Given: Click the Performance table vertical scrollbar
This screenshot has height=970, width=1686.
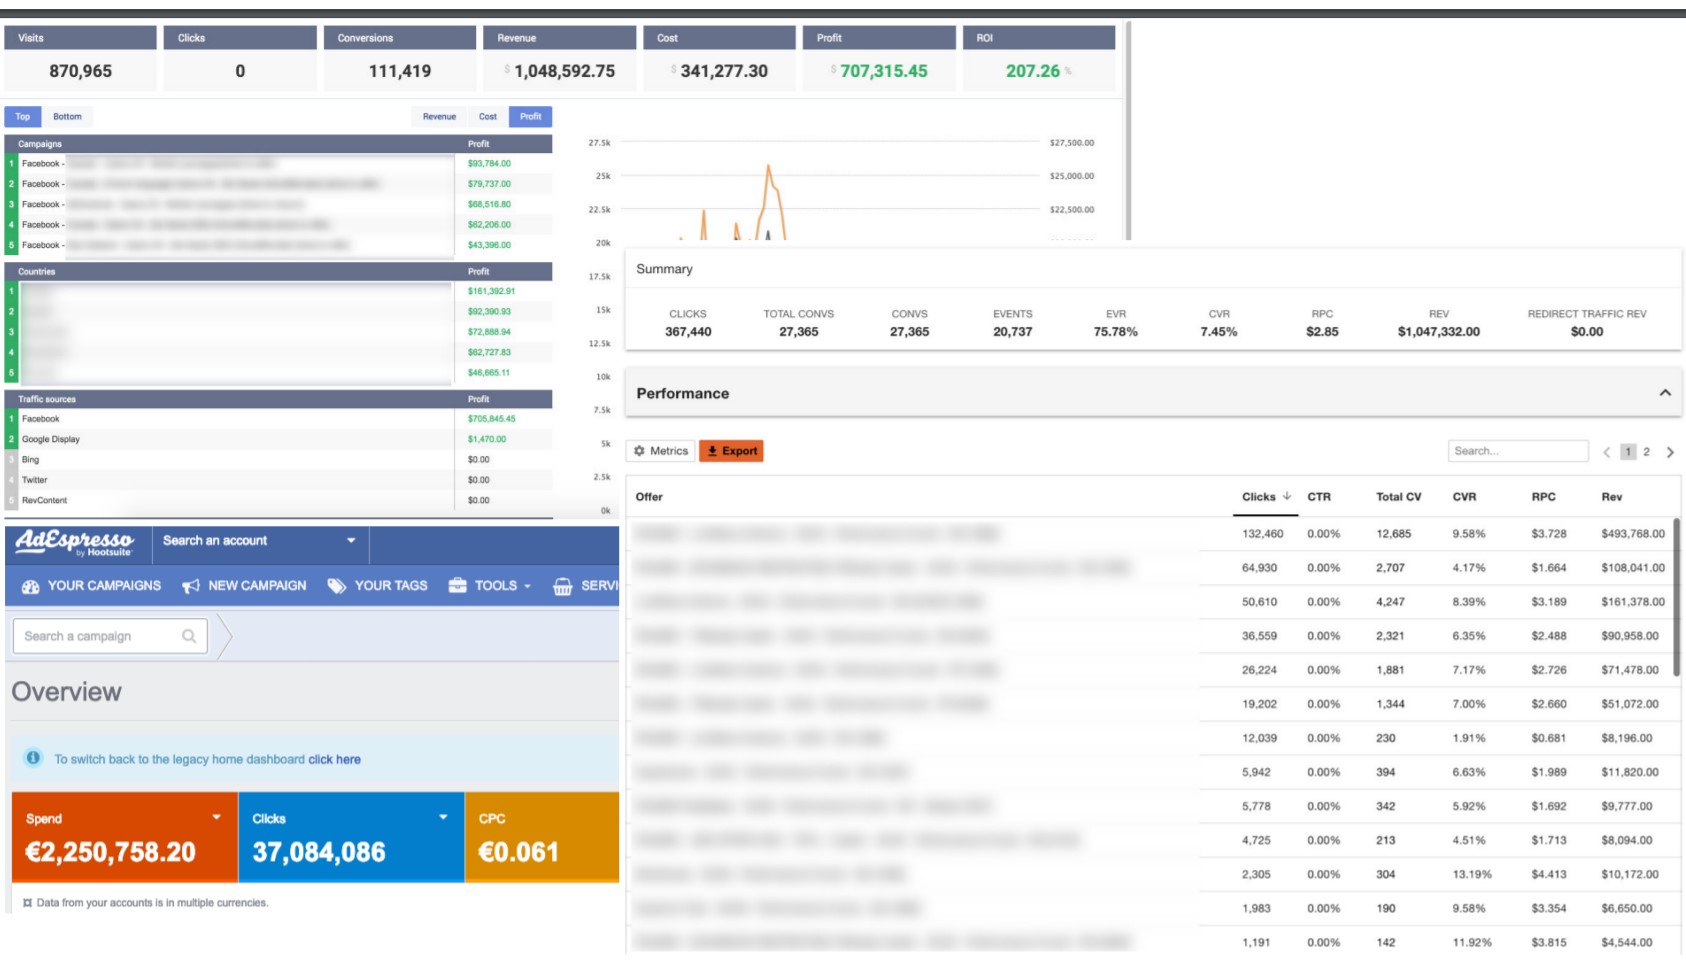Looking at the screenshot, I should pos(1676,597).
